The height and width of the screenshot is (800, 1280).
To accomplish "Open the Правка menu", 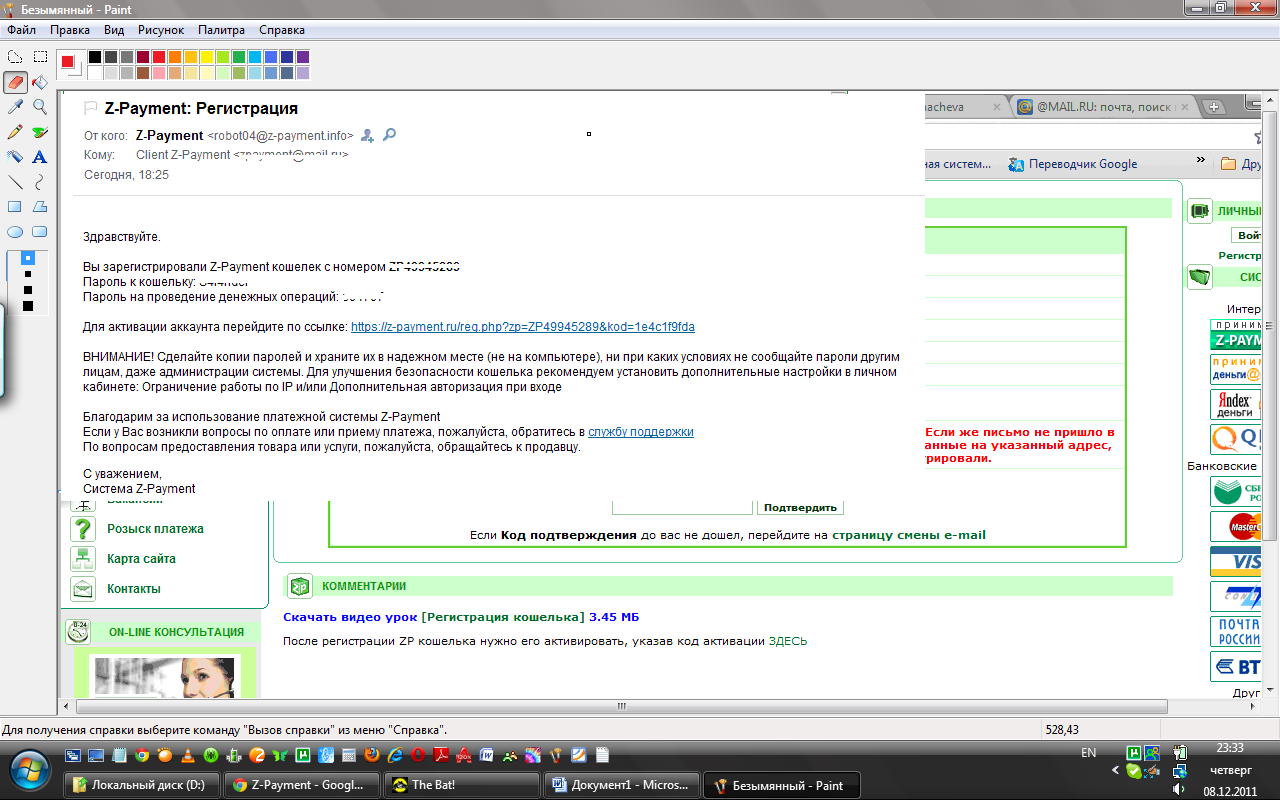I will pos(69,30).
